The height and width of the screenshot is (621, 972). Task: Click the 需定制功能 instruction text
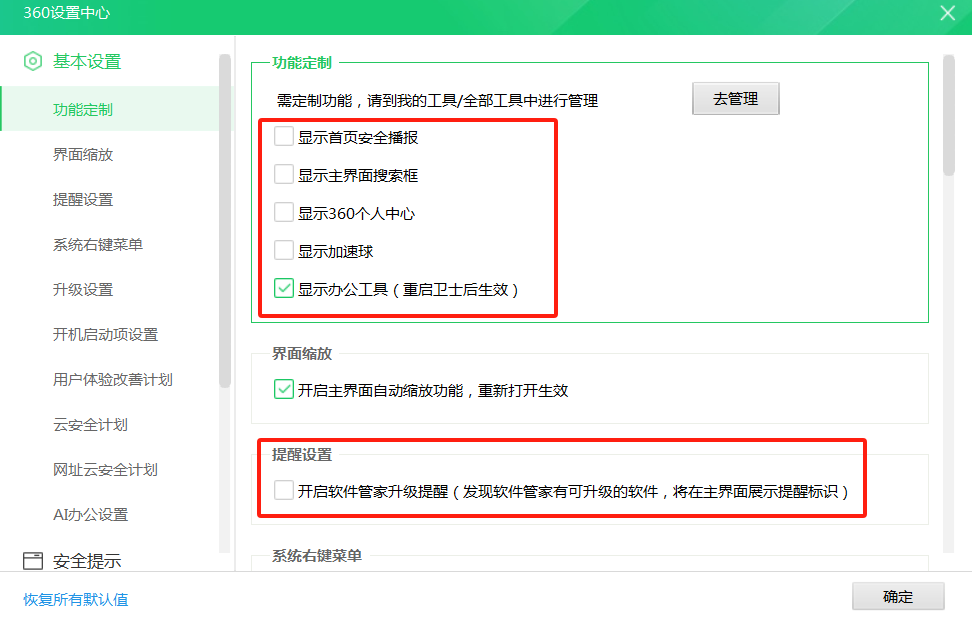(437, 100)
